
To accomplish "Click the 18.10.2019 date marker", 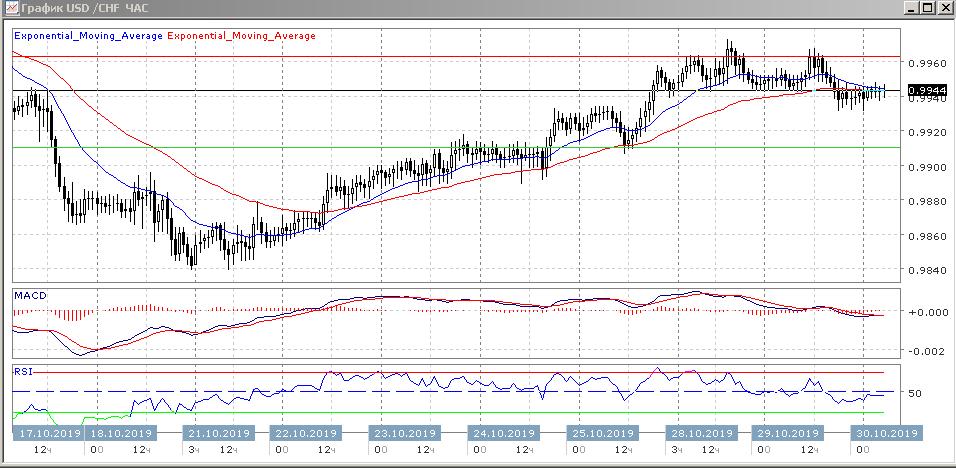I will (121, 434).
